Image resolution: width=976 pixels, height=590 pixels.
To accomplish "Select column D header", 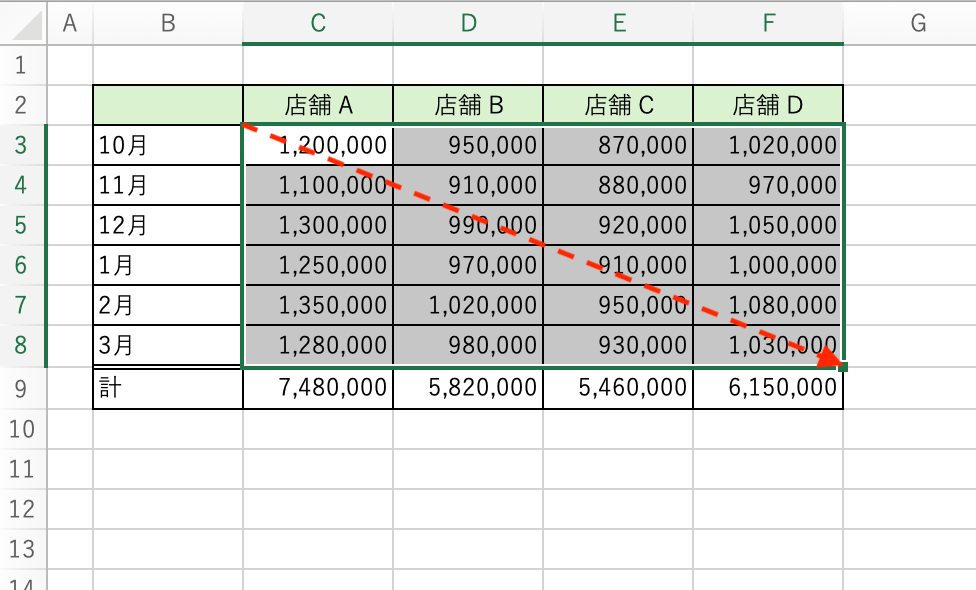I will click(468, 23).
